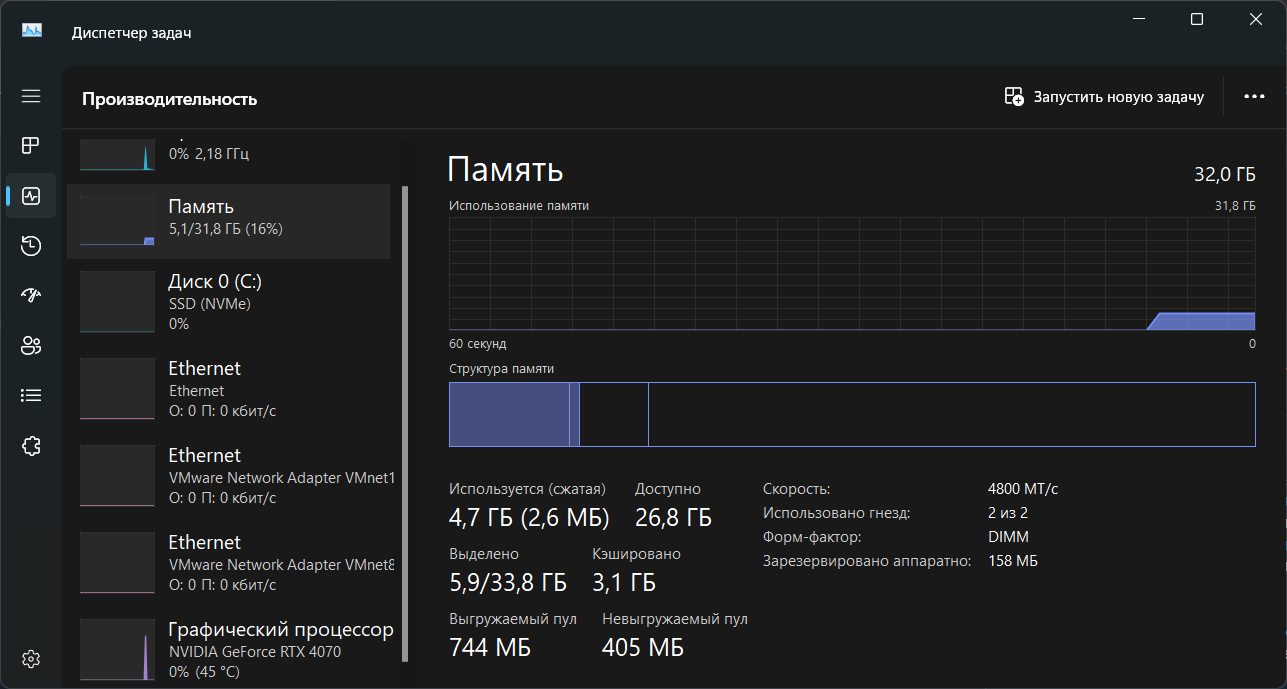Viewport: 1287px width, 689px height.
Task: Click the Структура памяти label
Action: [501, 369]
